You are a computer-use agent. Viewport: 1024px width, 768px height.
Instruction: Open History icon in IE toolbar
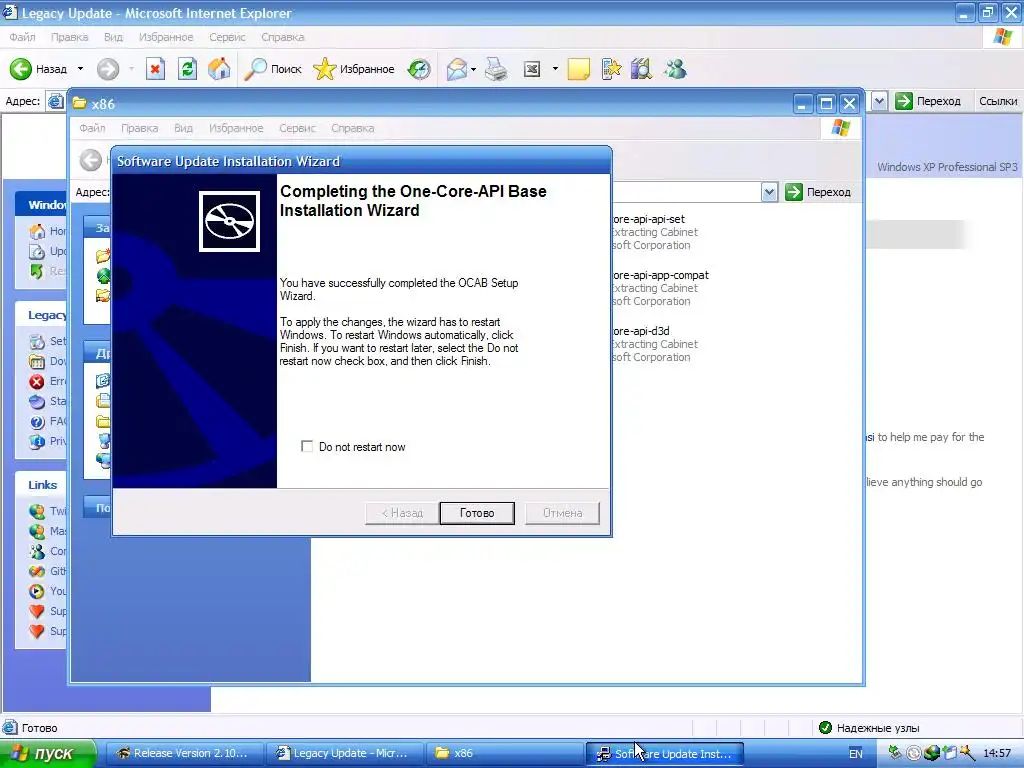pos(419,69)
